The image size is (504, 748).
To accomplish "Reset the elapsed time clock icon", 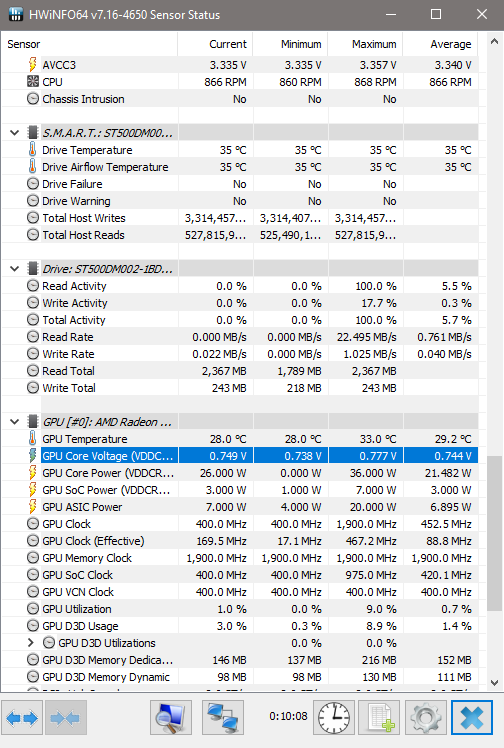I will (x=334, y=717).
